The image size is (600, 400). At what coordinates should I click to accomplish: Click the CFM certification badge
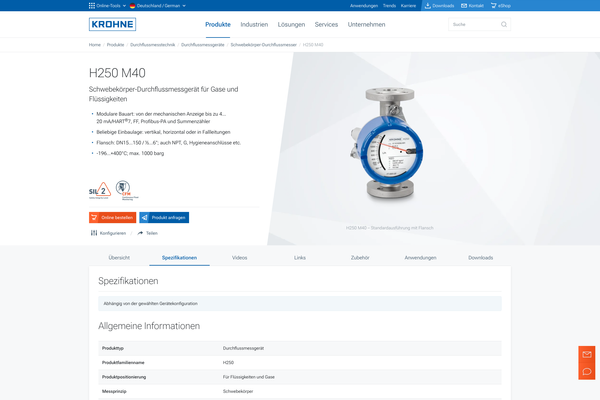click(x=127, y=190)
